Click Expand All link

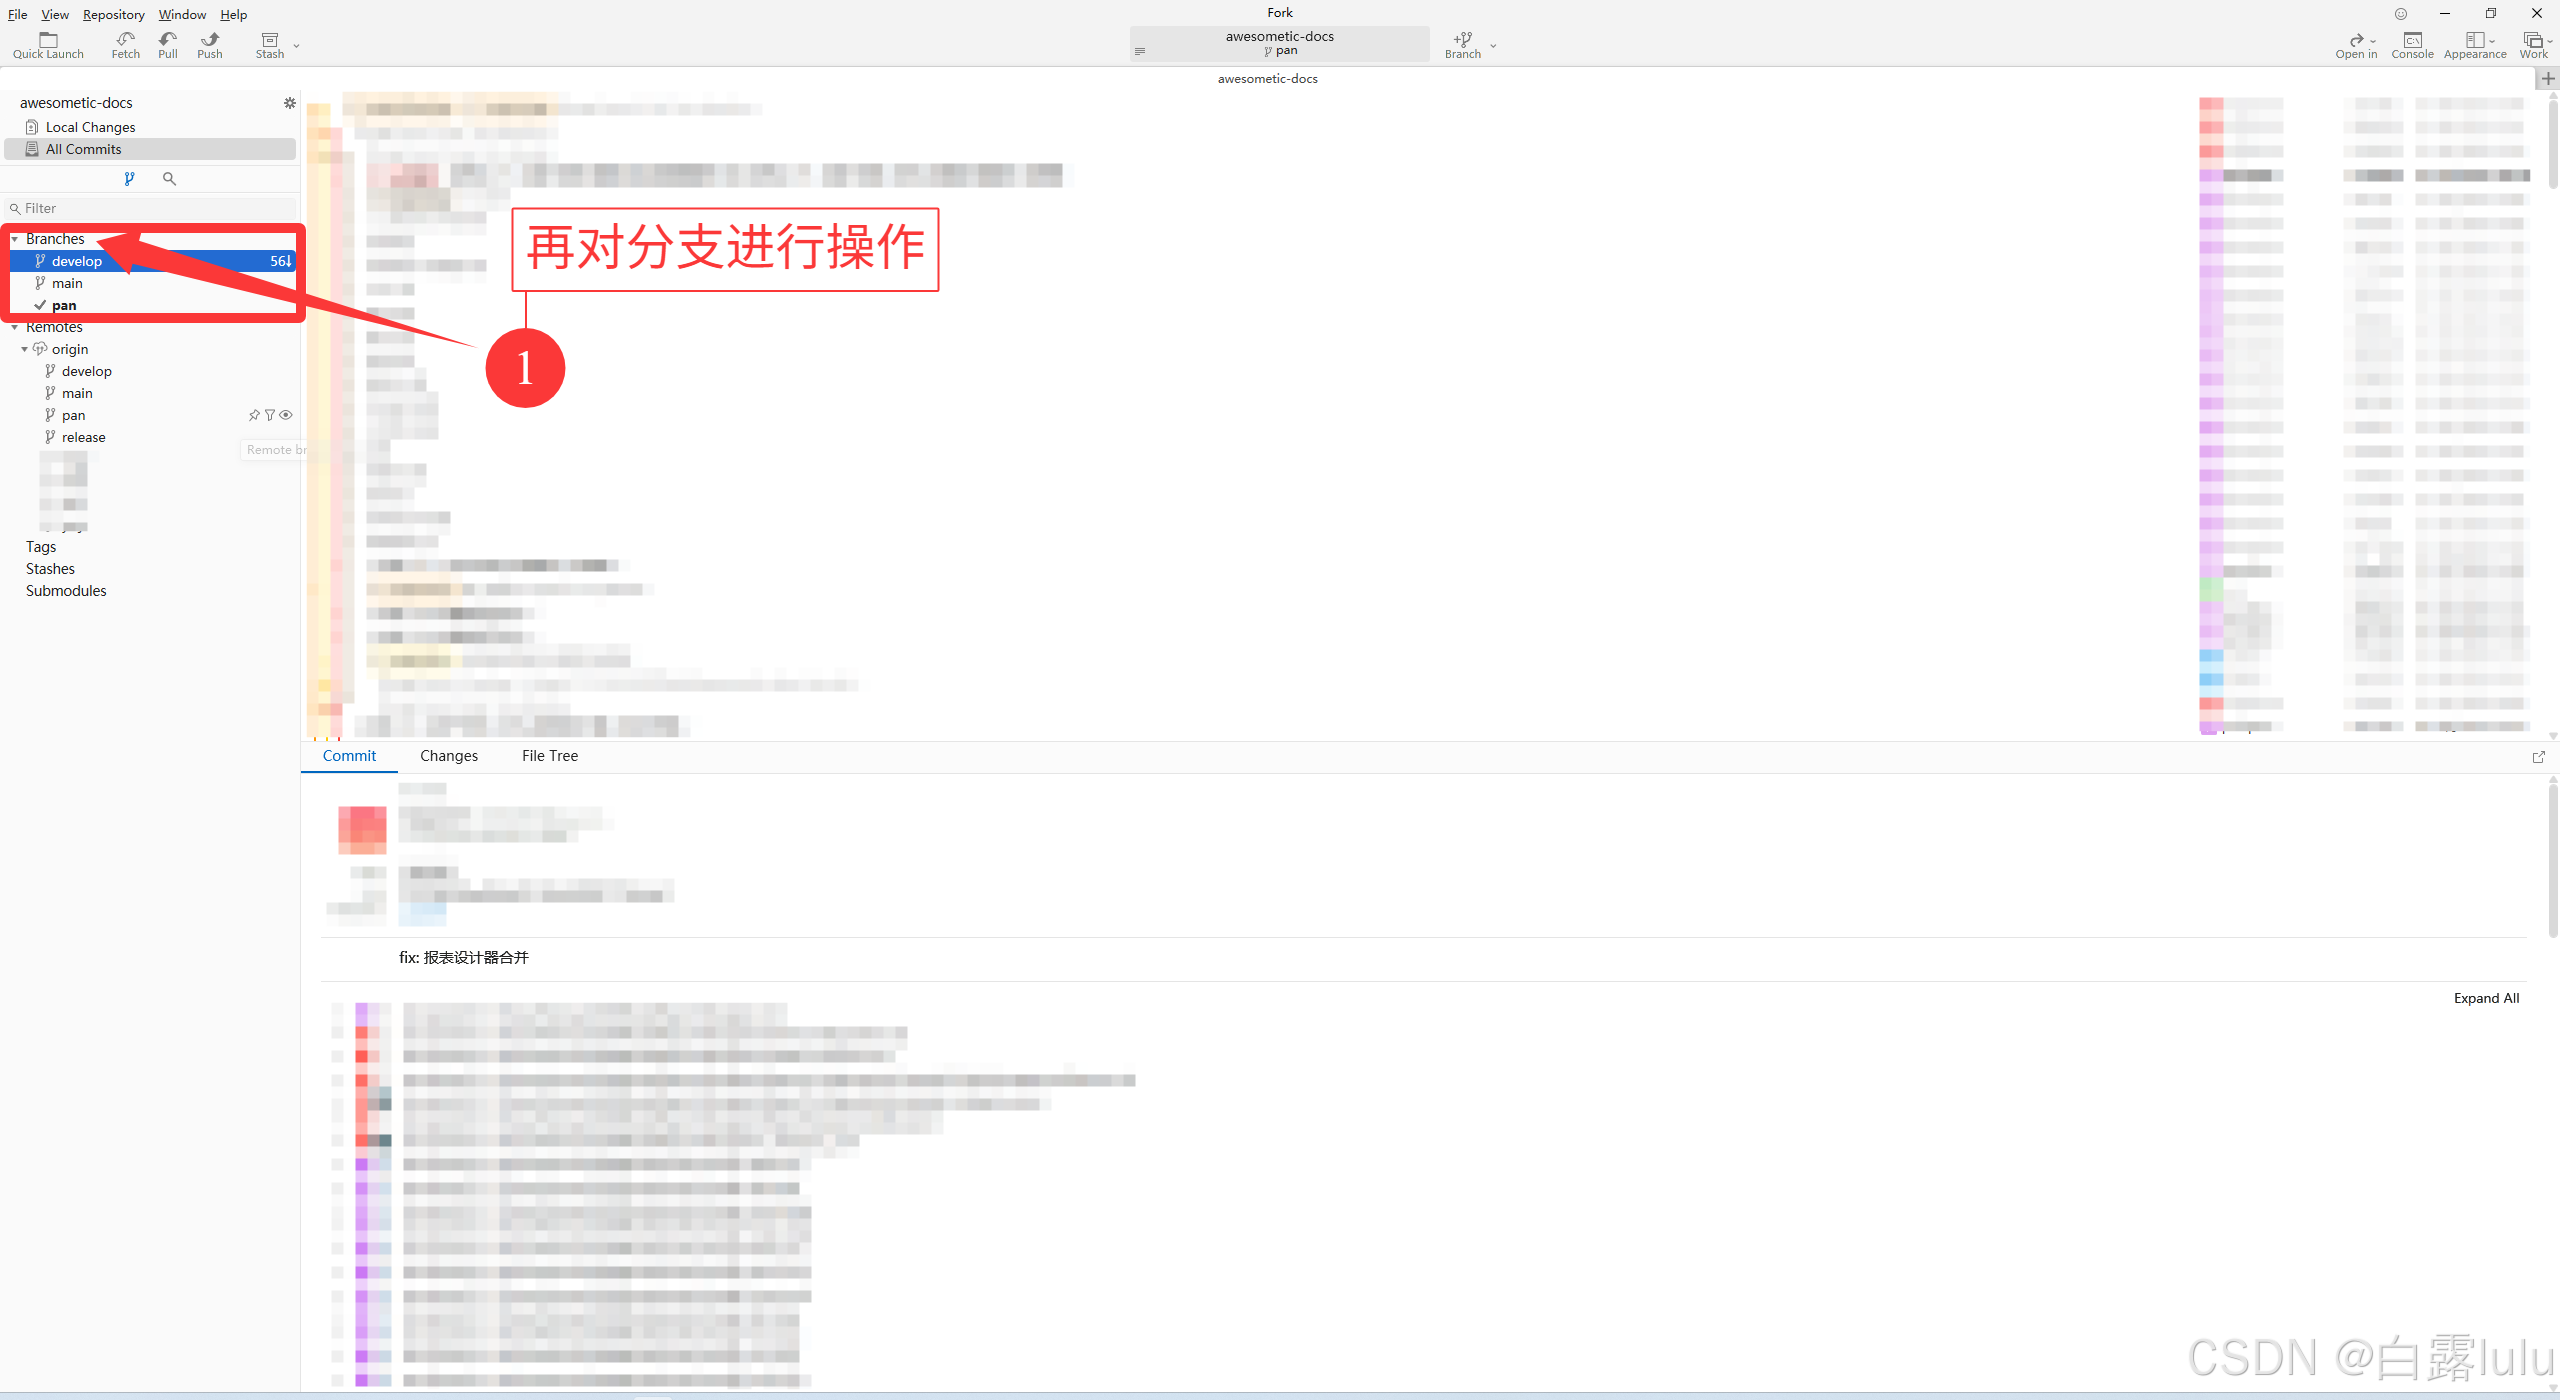click(x=2486, y=998)
